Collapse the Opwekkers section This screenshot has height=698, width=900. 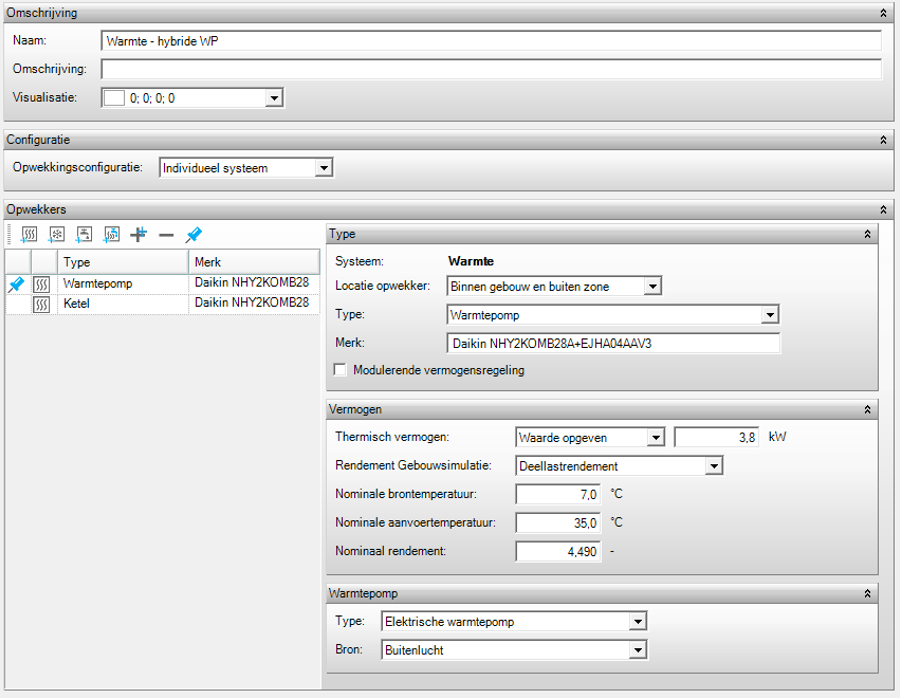coord(883,210)
